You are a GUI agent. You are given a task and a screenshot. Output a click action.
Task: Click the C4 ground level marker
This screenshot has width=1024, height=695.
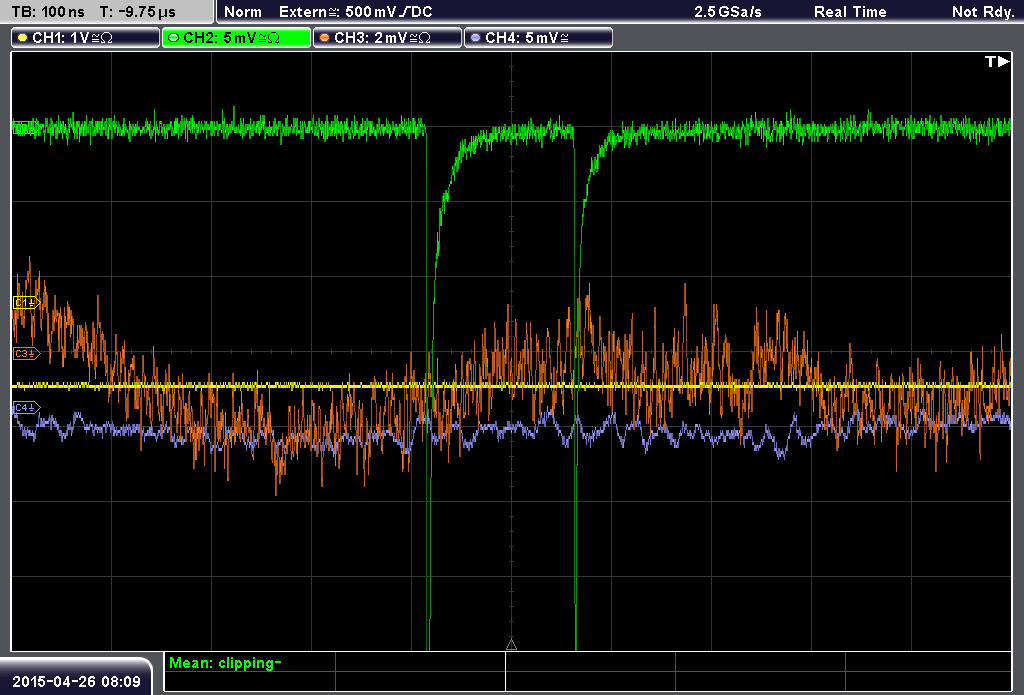pyautogui.click(x=27, y=408)
